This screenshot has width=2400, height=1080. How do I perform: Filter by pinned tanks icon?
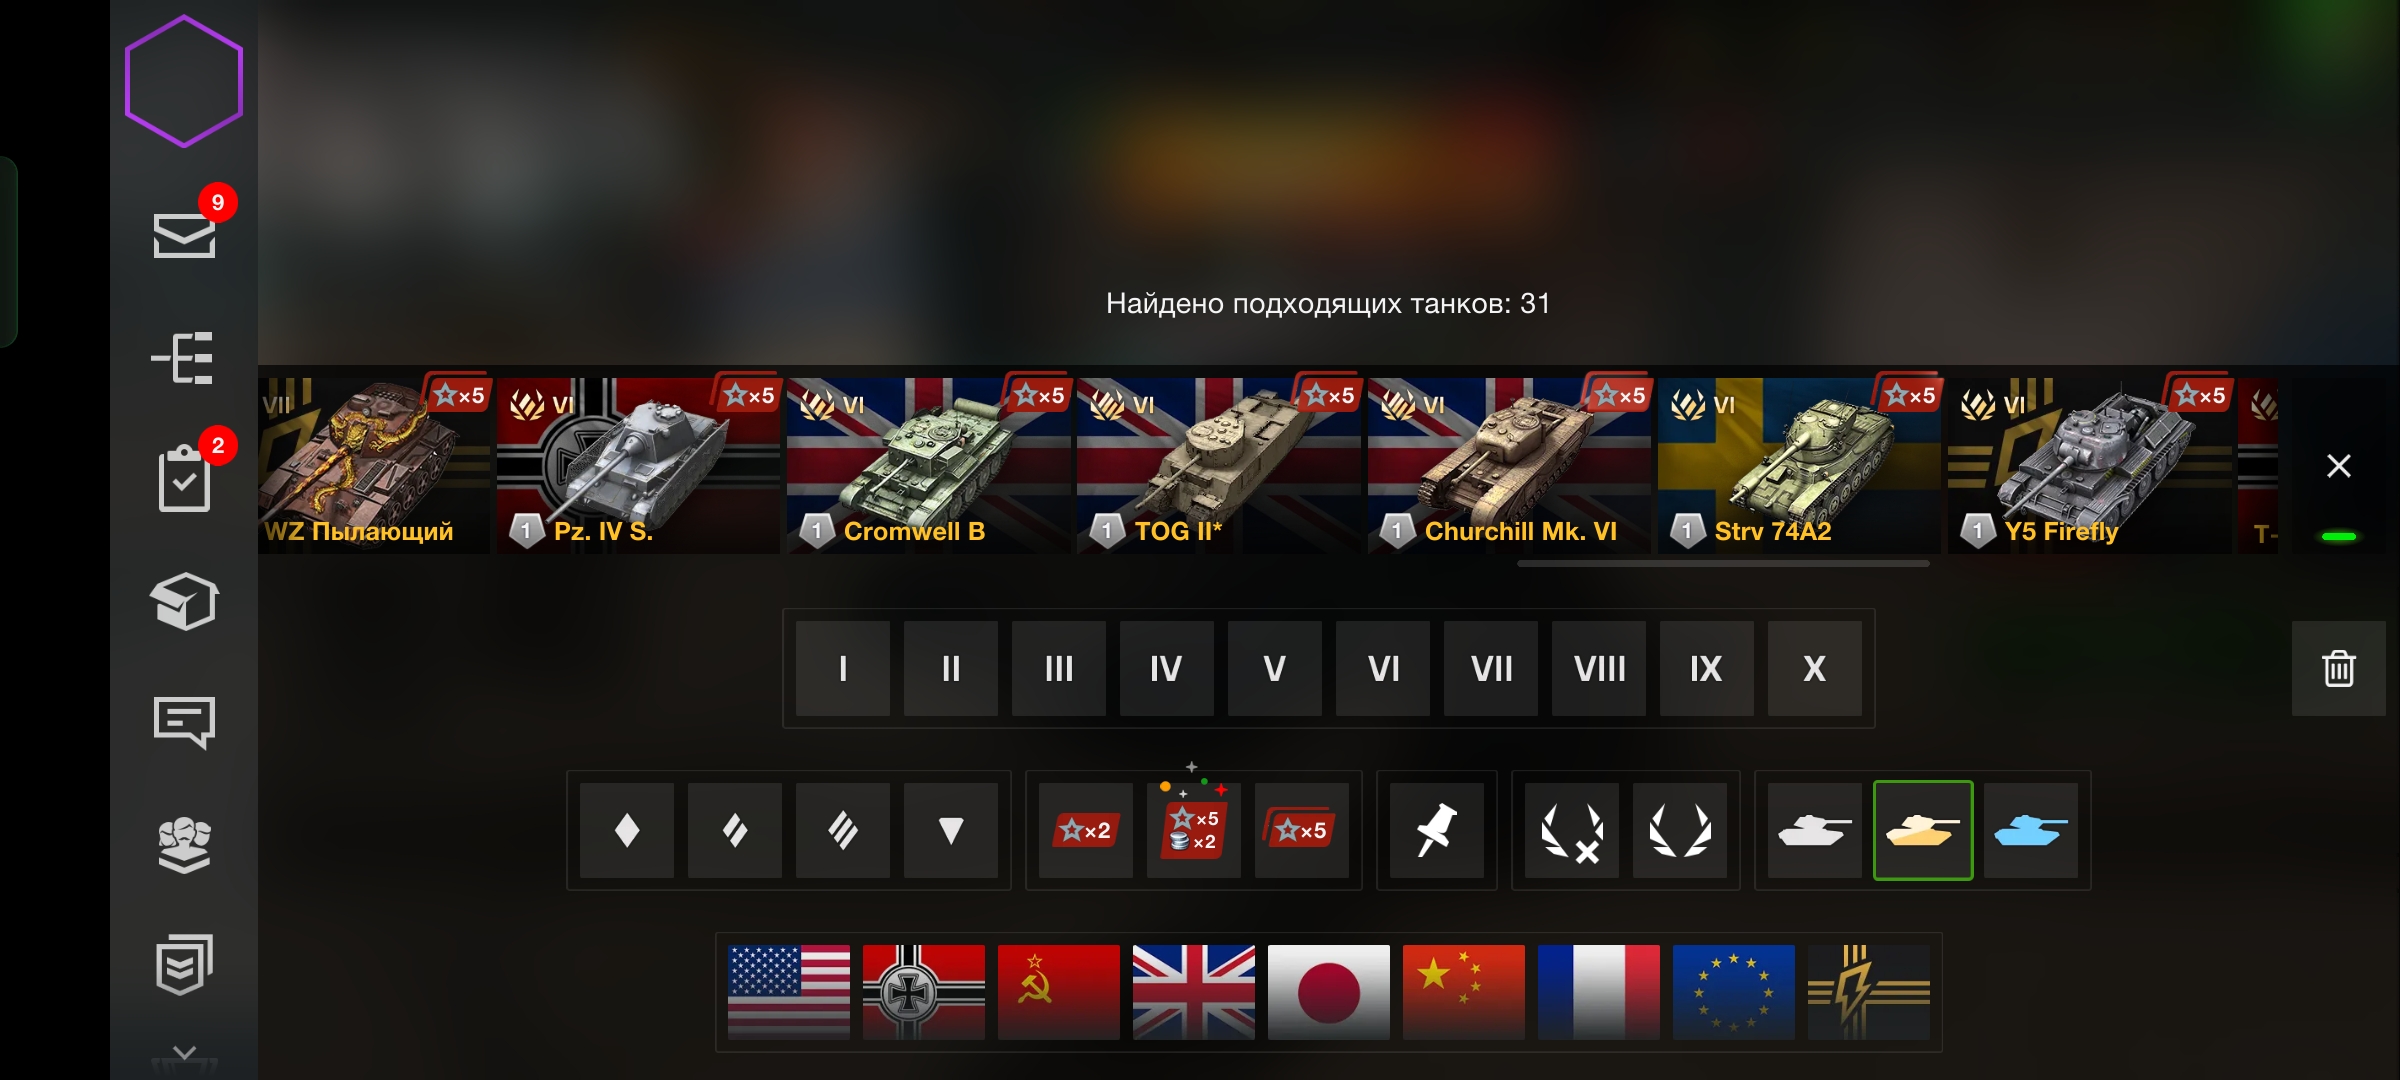click(x=1436, y=830)
